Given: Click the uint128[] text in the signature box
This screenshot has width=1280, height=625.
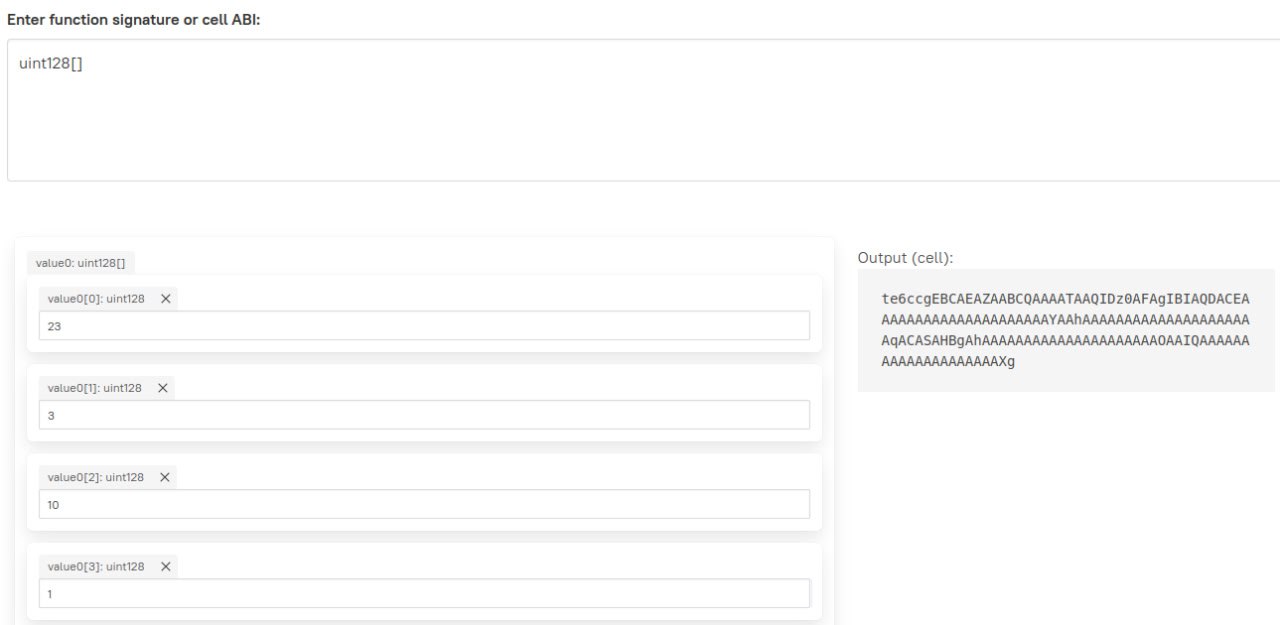Looking at the screenshot, I should click(x=51, y=64).
